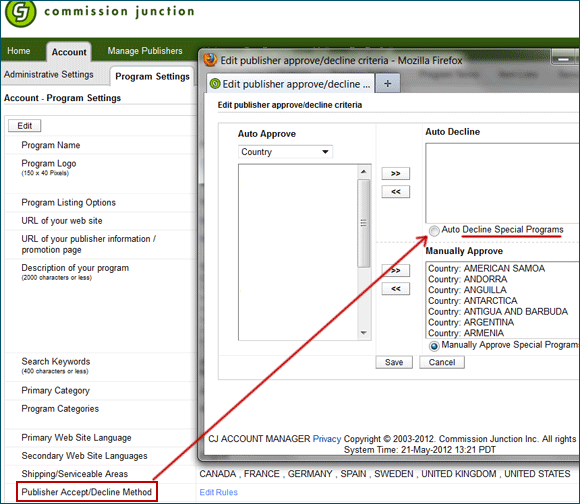This screenshot has height=504, width=580.
Task: Select Country: ARGENTINA in the list
Action: click(471, 322)
